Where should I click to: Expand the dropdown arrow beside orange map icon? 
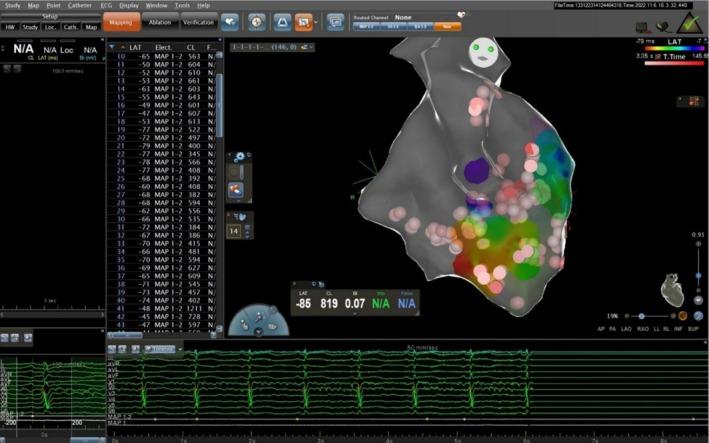[x=316, y=21]
